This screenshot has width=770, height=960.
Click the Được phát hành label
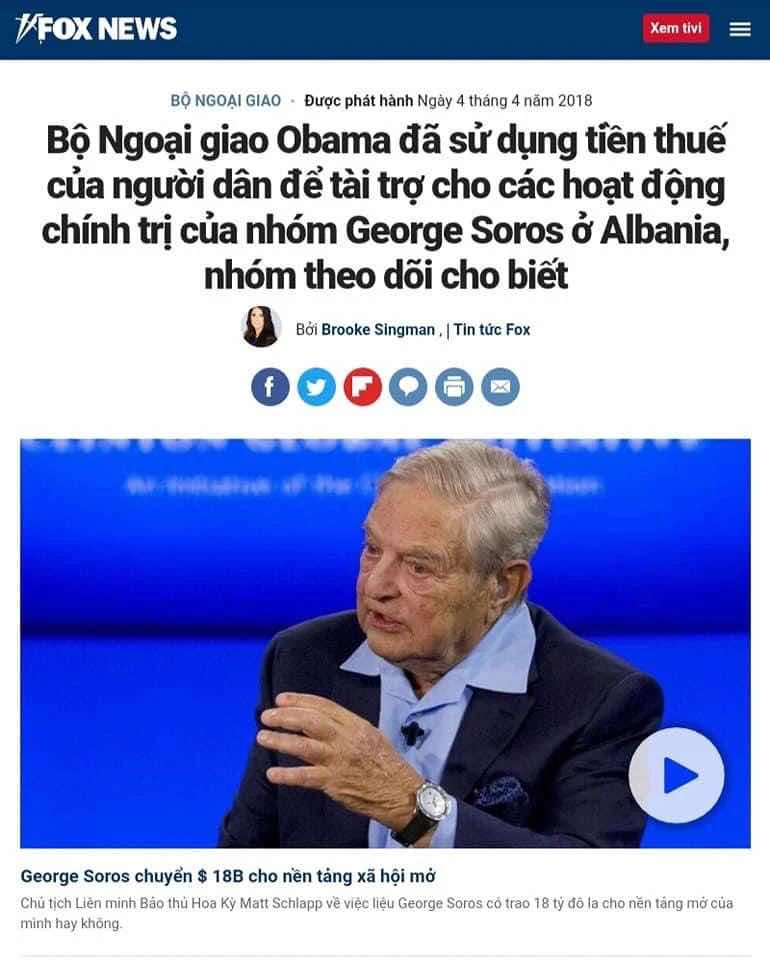359,100
